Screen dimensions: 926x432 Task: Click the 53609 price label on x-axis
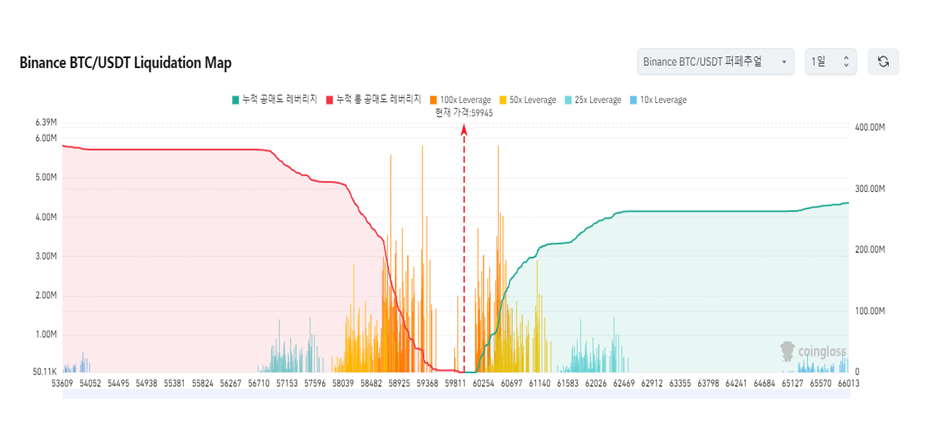click(63, 383)
